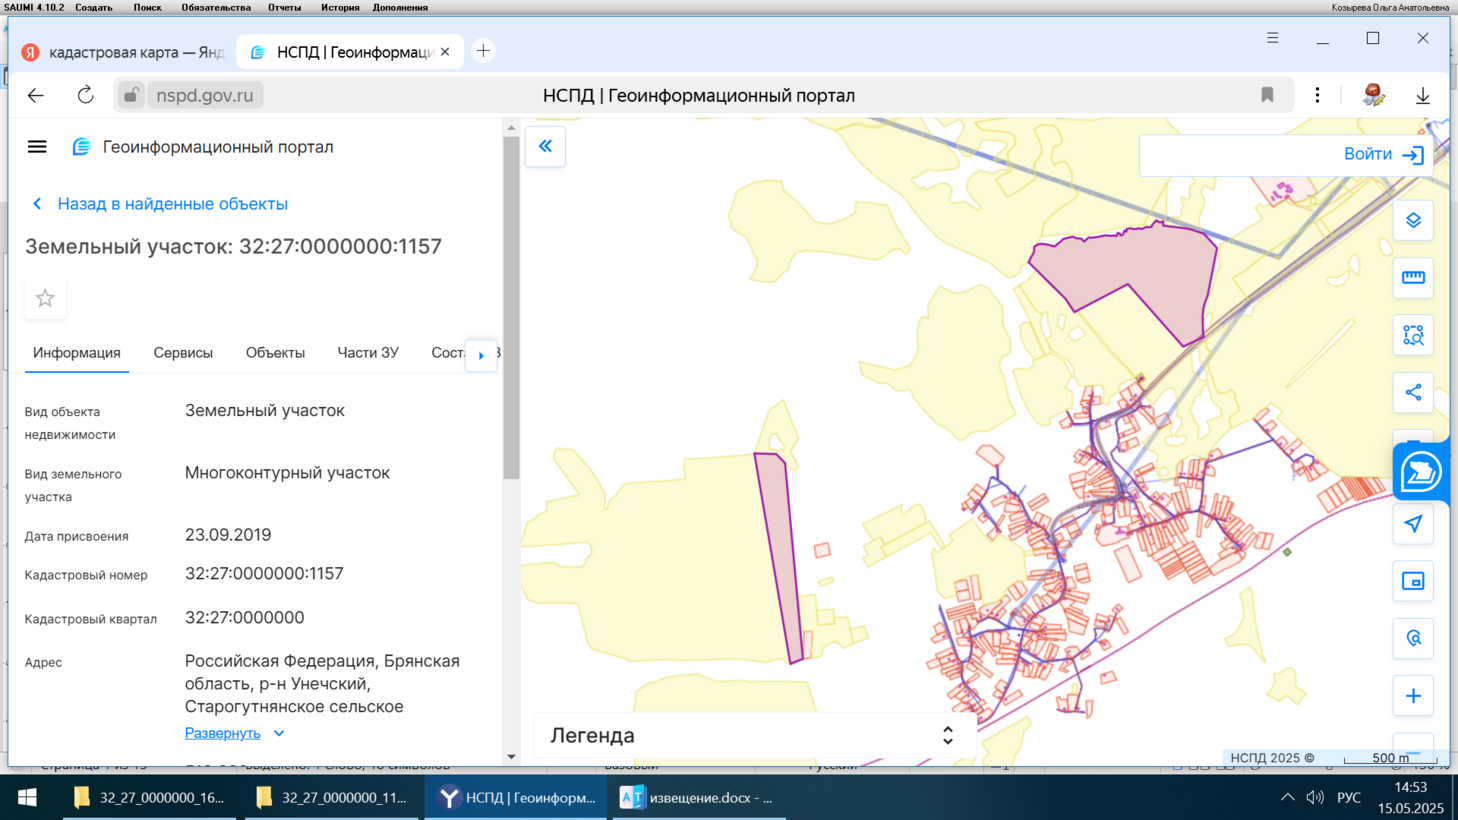
Task: Open browser three-dot options menu
Action: pos(1317,95)
